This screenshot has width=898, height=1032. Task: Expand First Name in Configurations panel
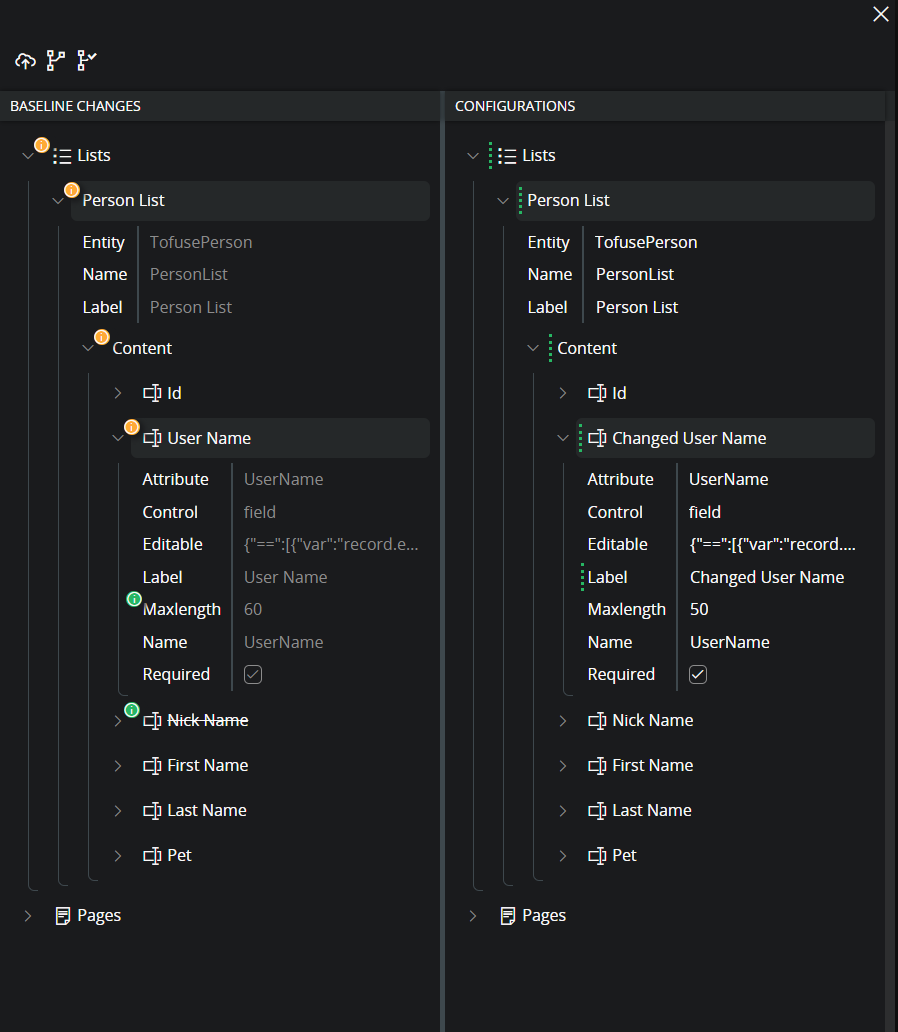coord(563,766)
